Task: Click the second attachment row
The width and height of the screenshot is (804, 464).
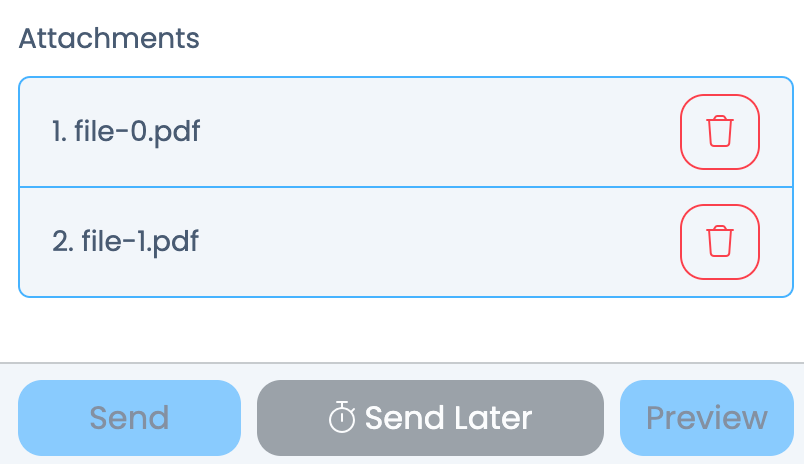Action: pyautogui.click(x=406, y=242)
